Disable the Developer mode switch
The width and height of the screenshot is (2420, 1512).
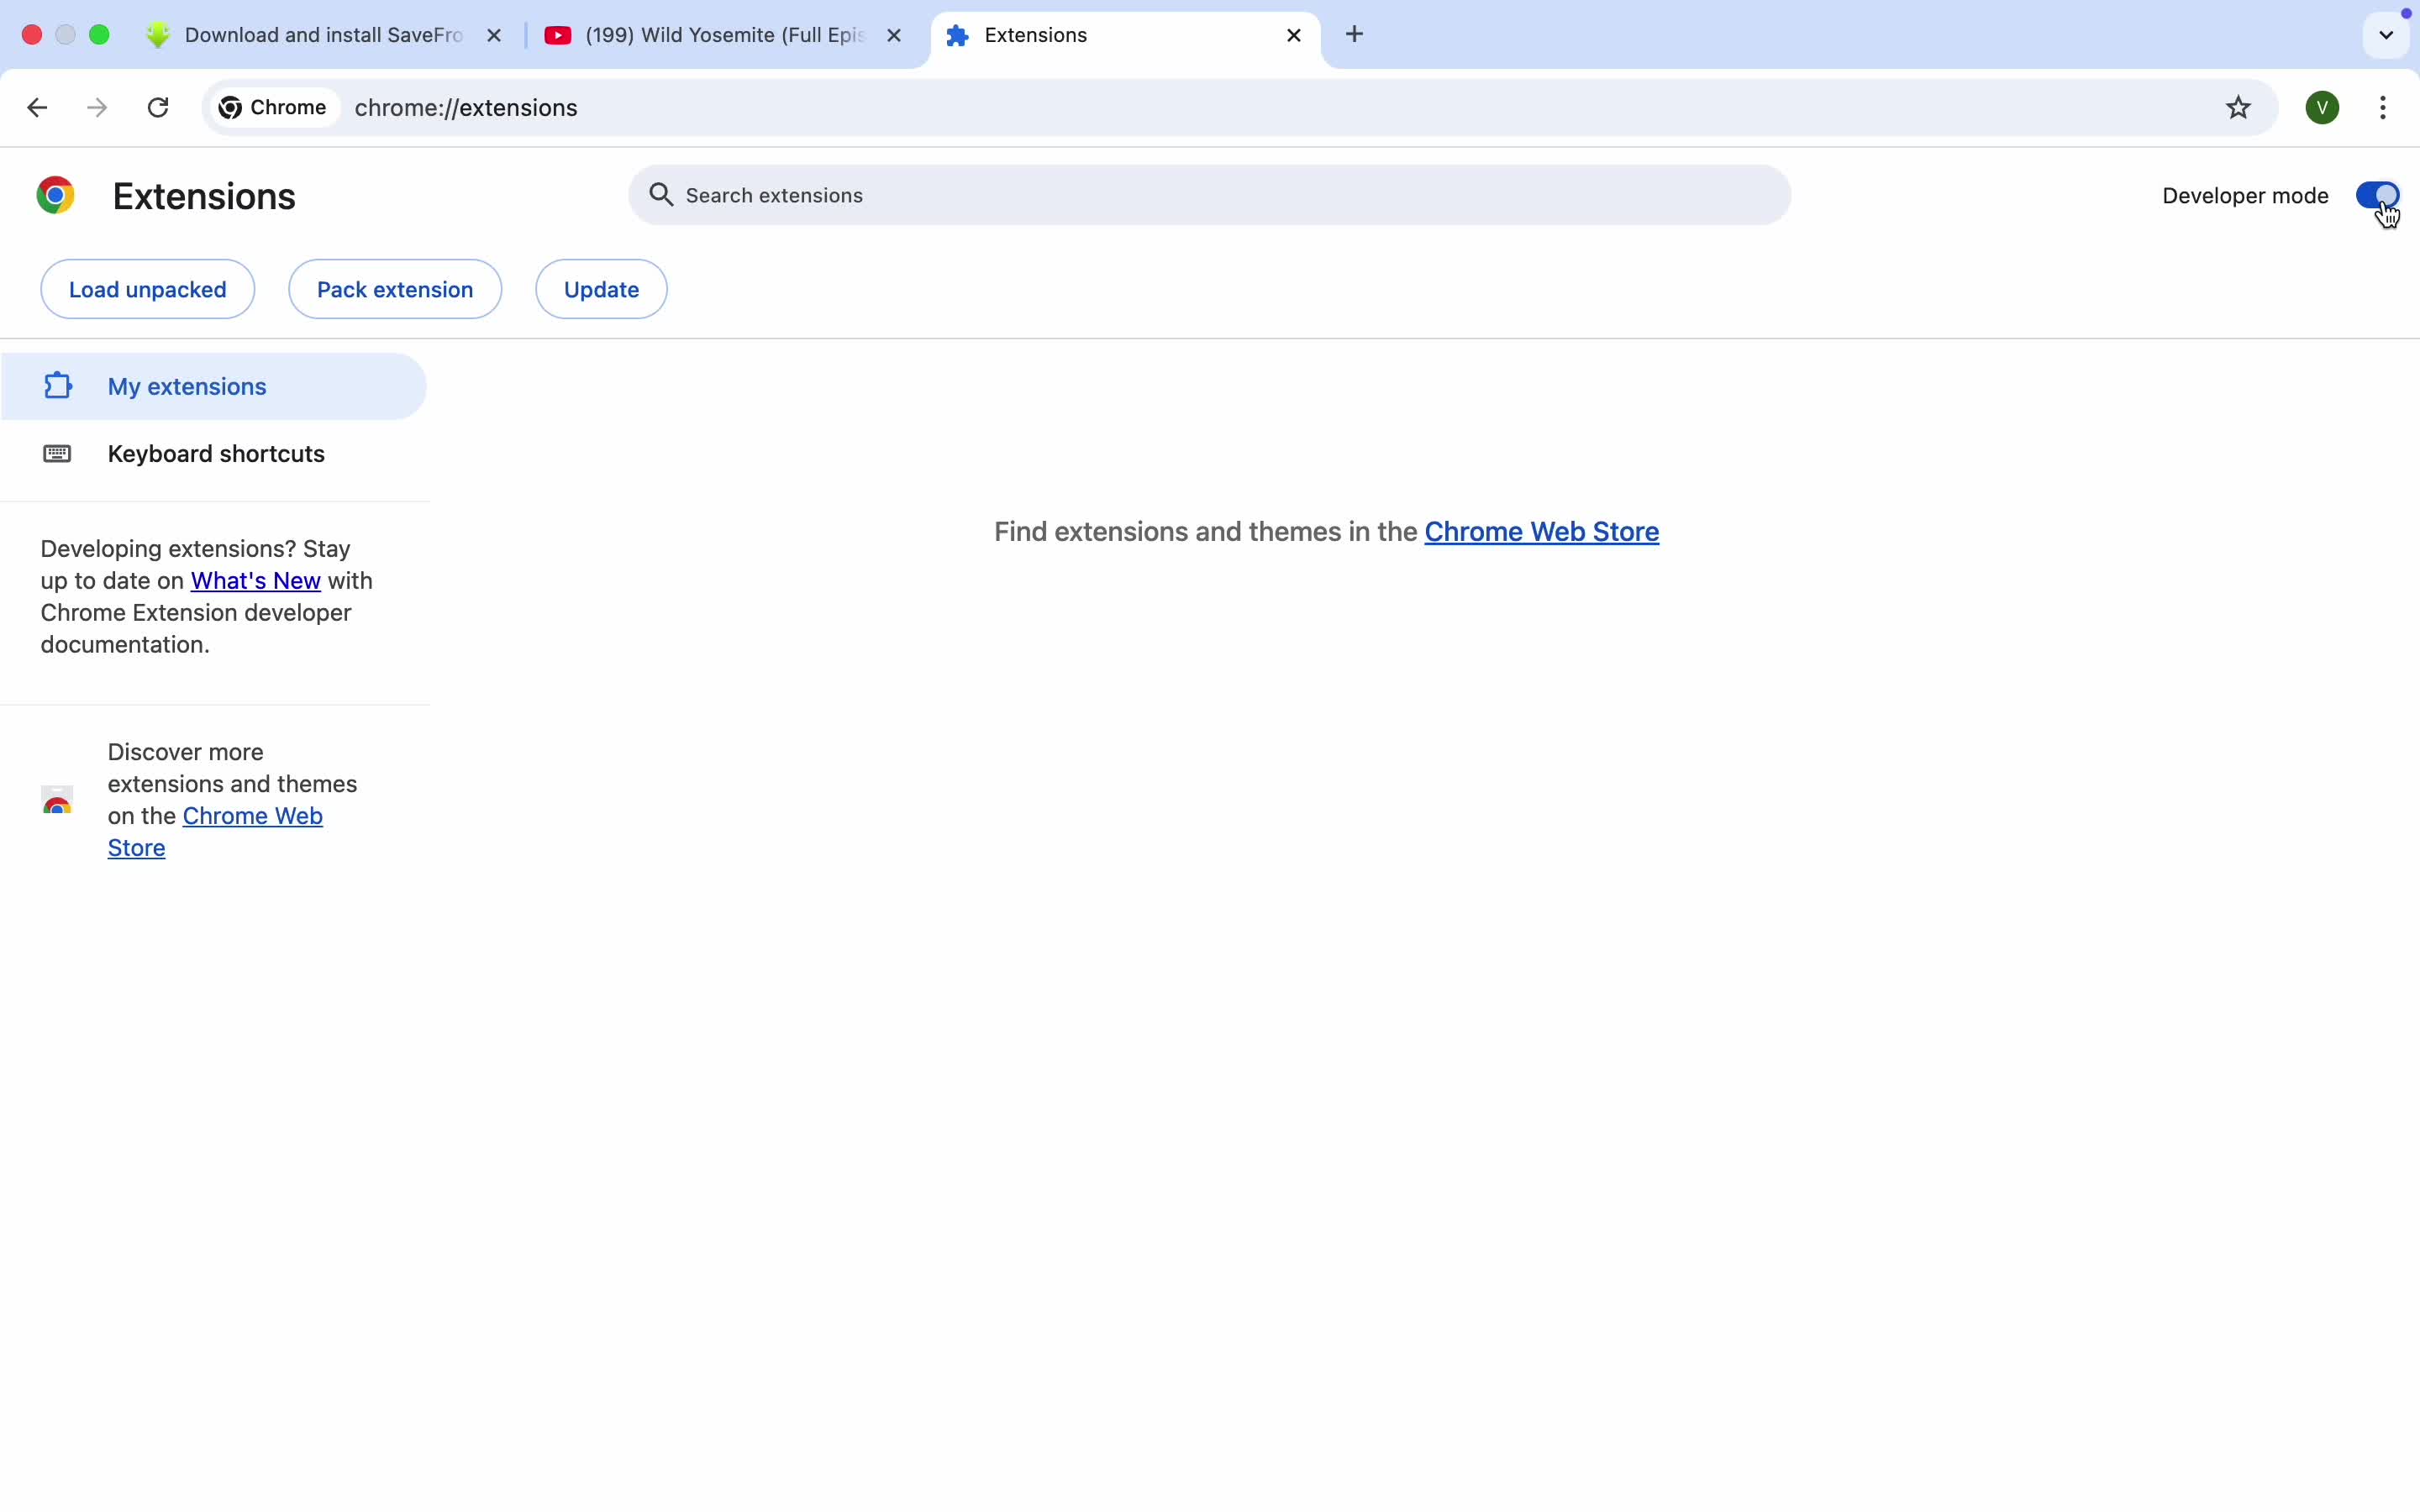[x=2376, y=195]
